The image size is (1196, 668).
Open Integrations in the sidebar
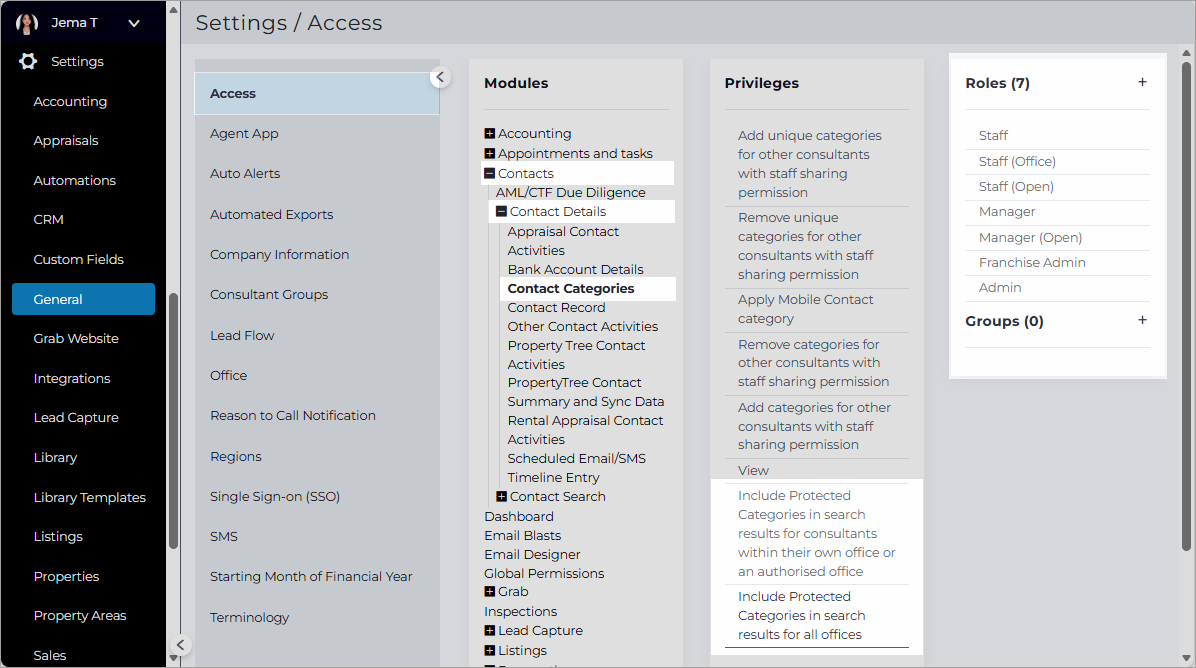[x=72, y=378]
